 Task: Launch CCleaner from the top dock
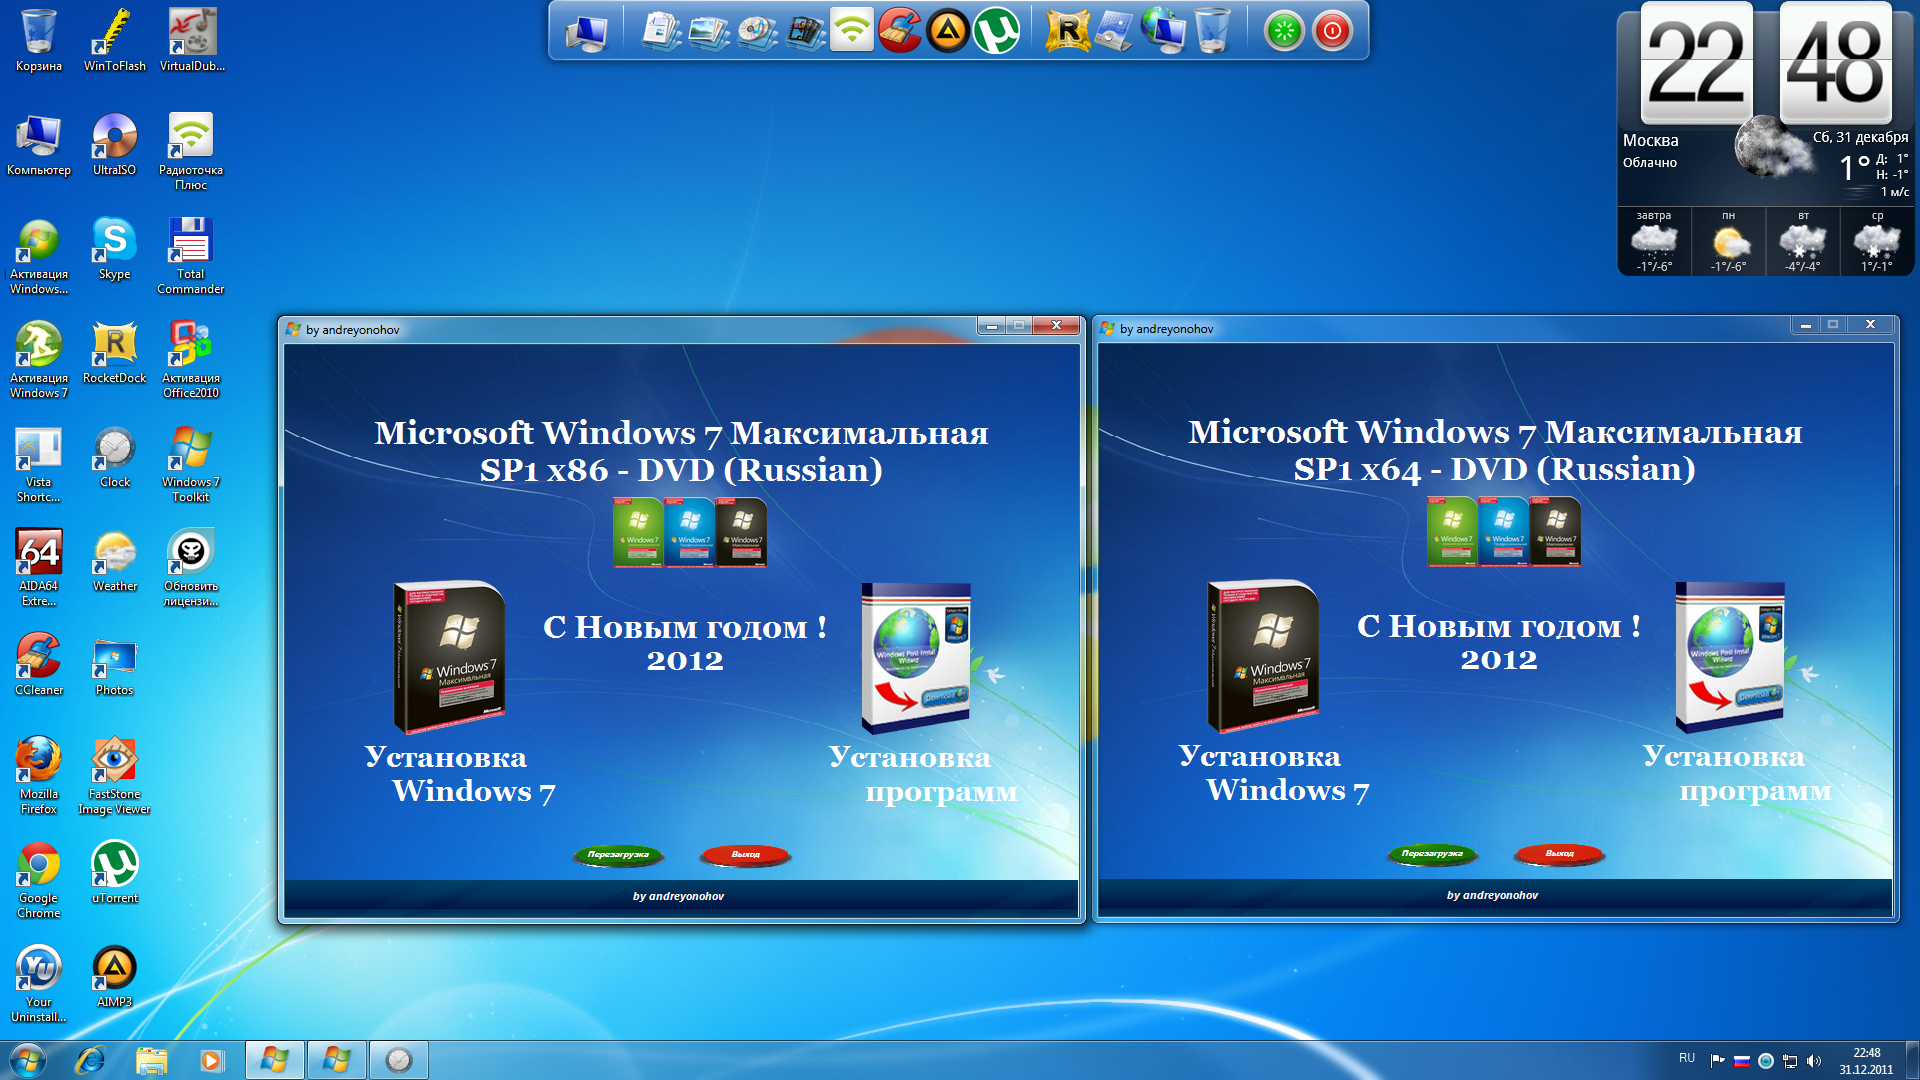point(900,30)
